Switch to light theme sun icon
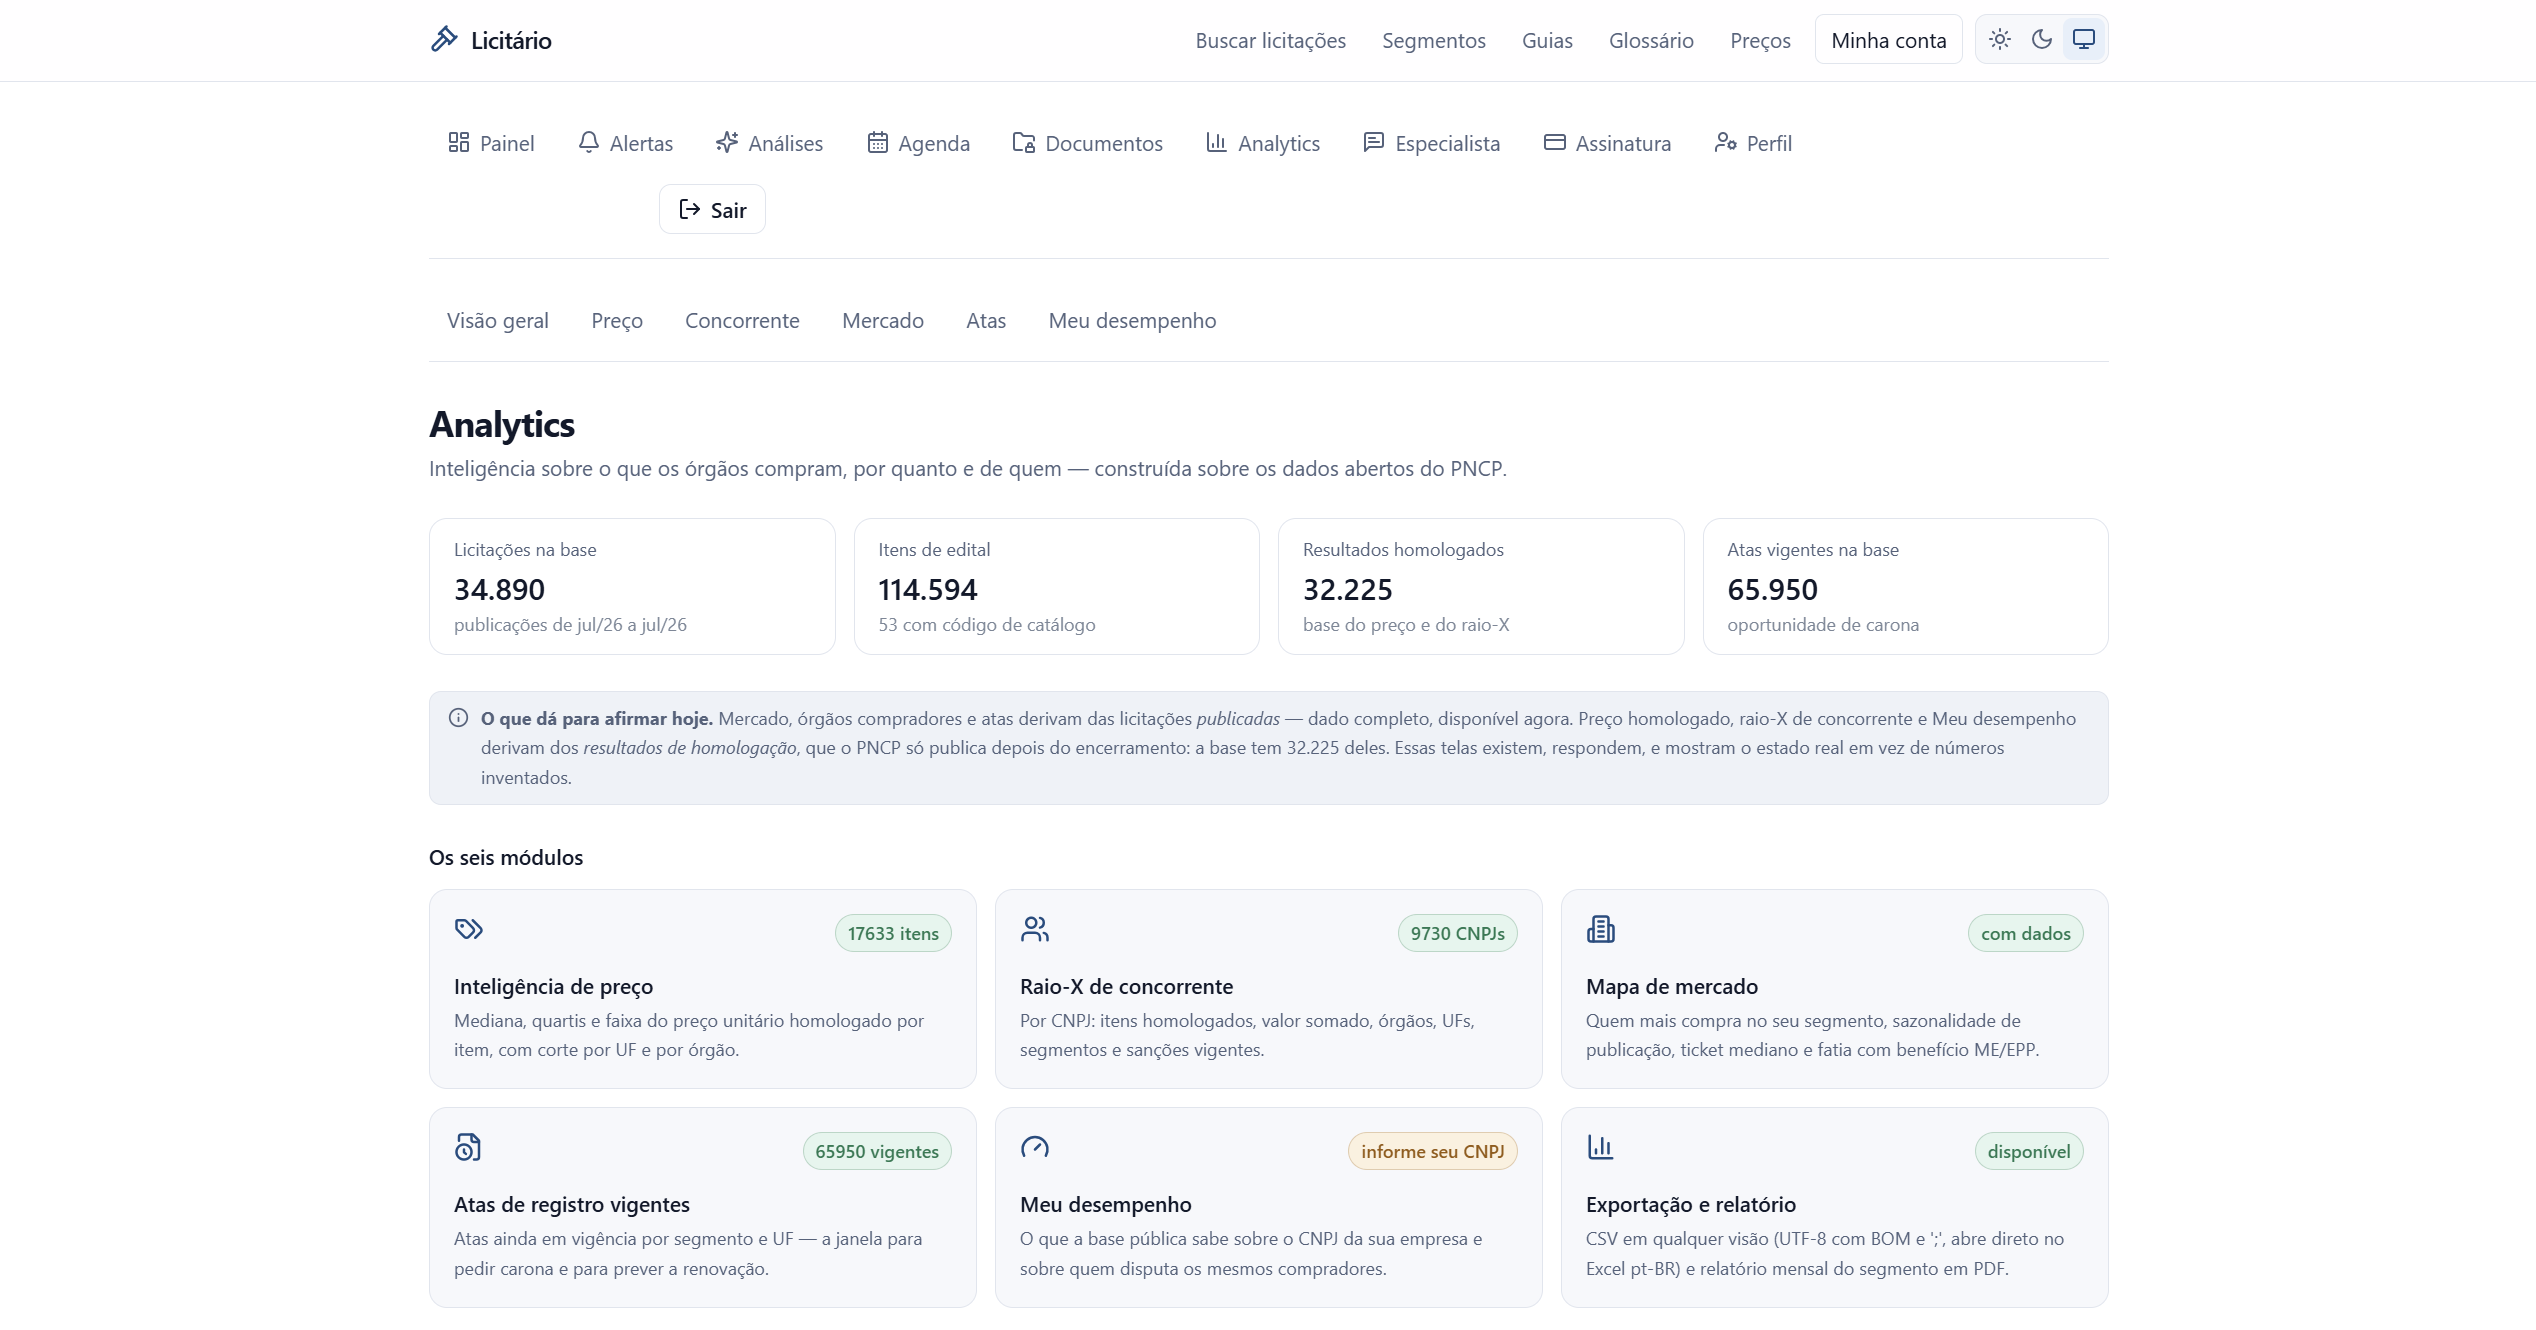This screenshot has height=1330, width=2536. (2000, 39)
